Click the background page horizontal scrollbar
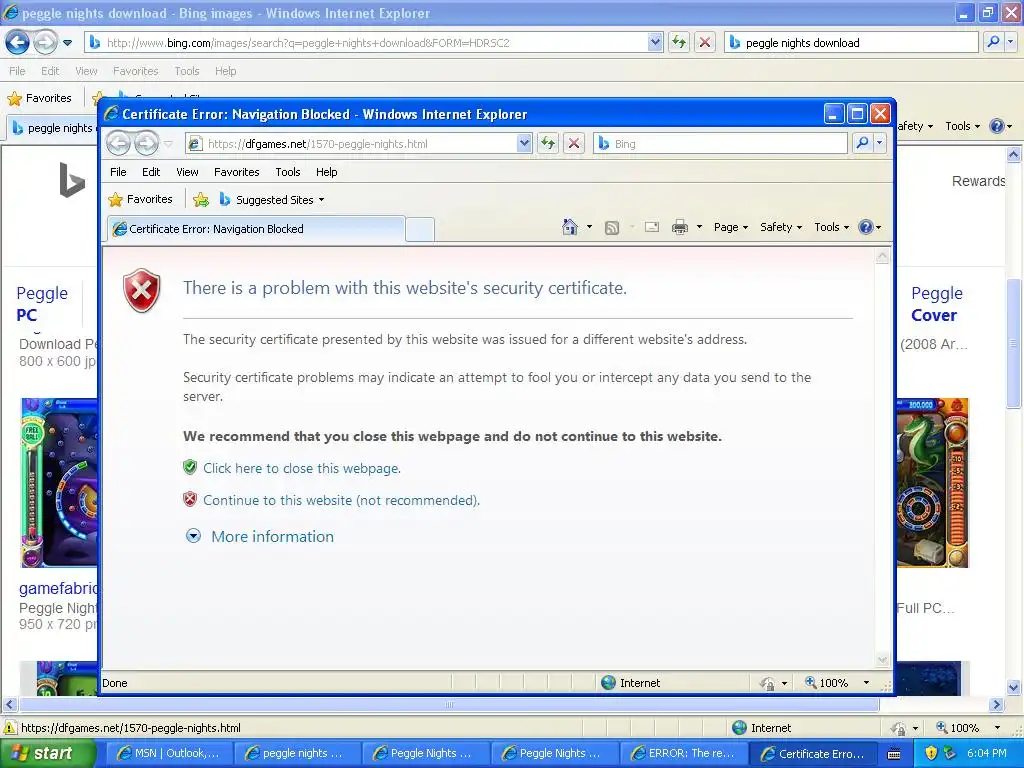 tap(449, 705)
